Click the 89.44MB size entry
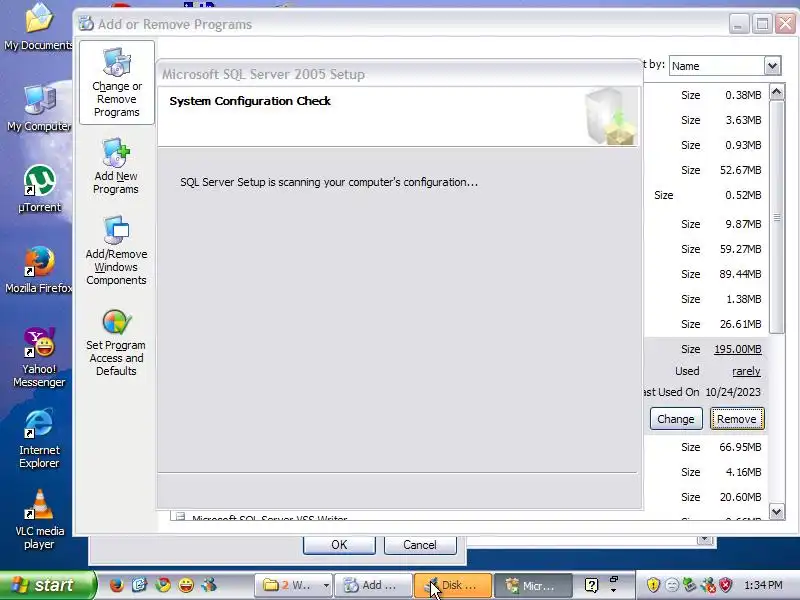 (x=740, y=274)
